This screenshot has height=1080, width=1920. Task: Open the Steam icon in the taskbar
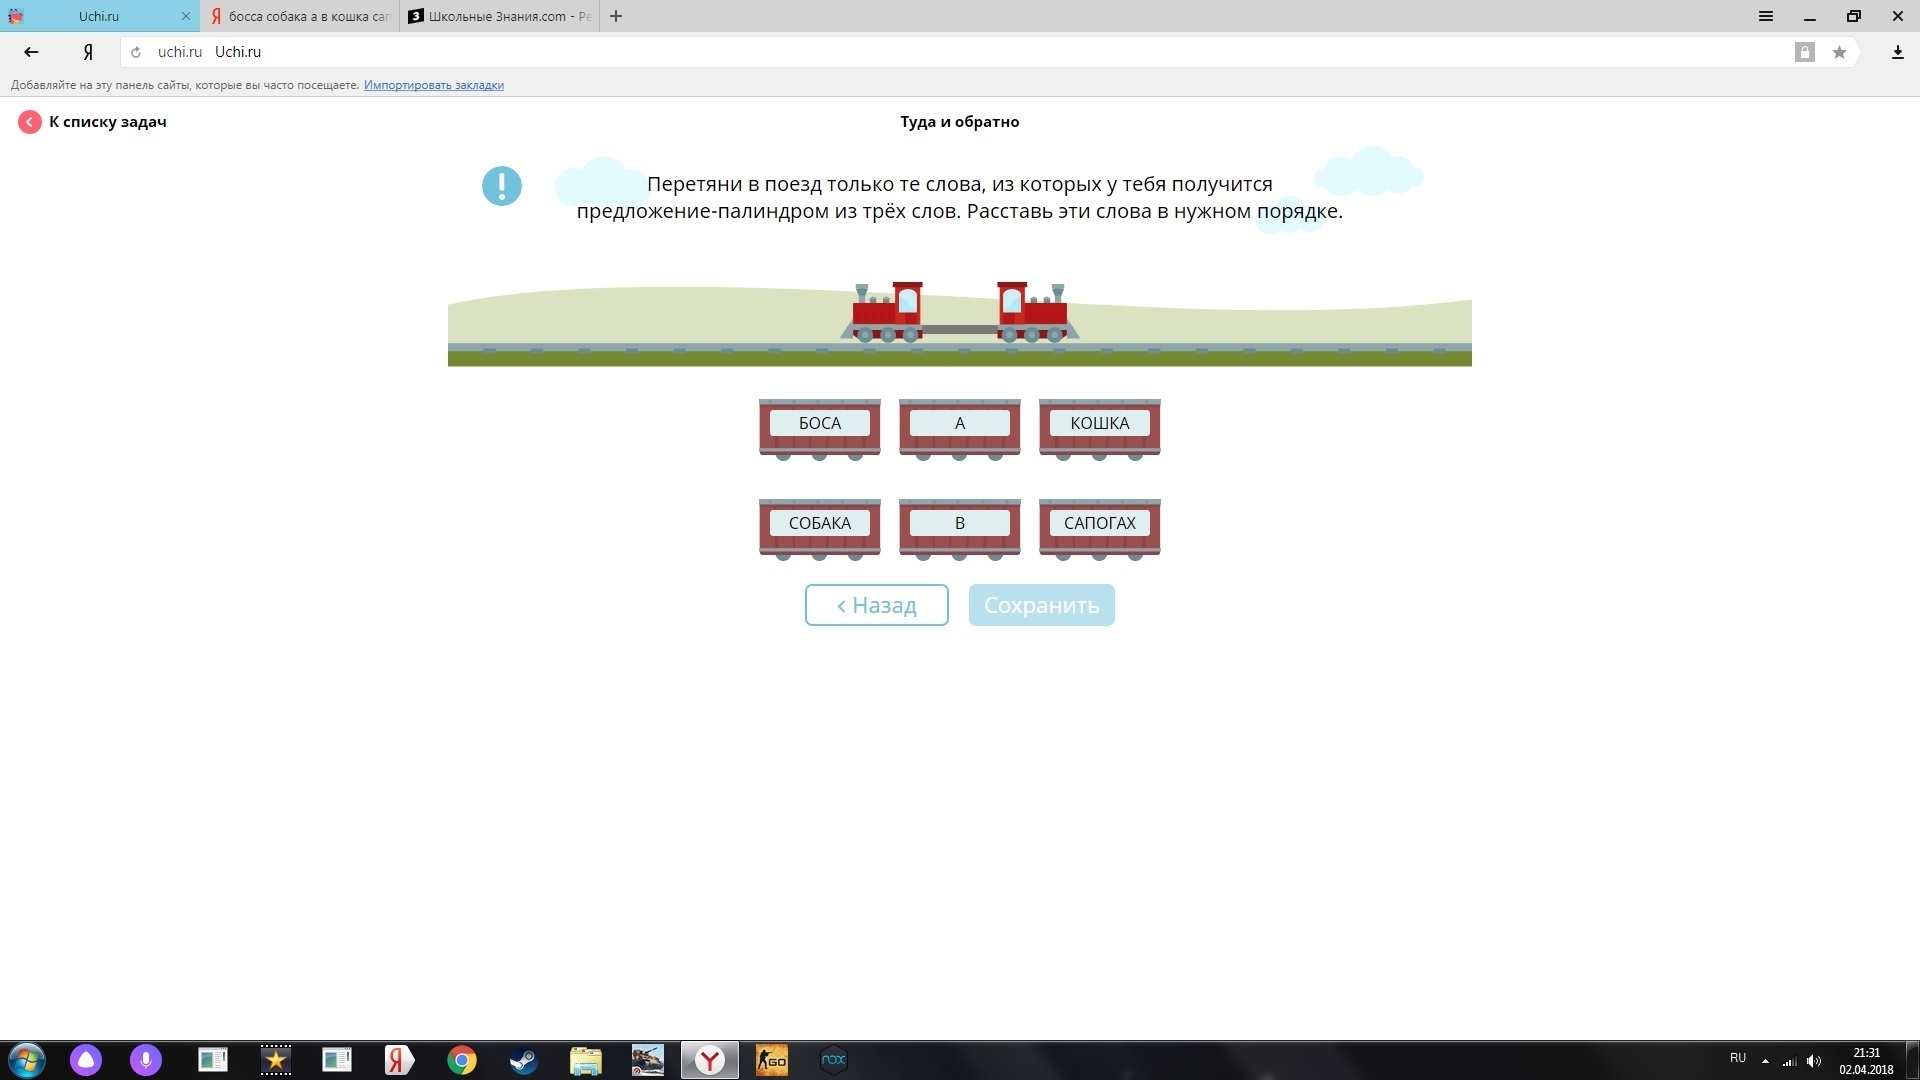523,1060
